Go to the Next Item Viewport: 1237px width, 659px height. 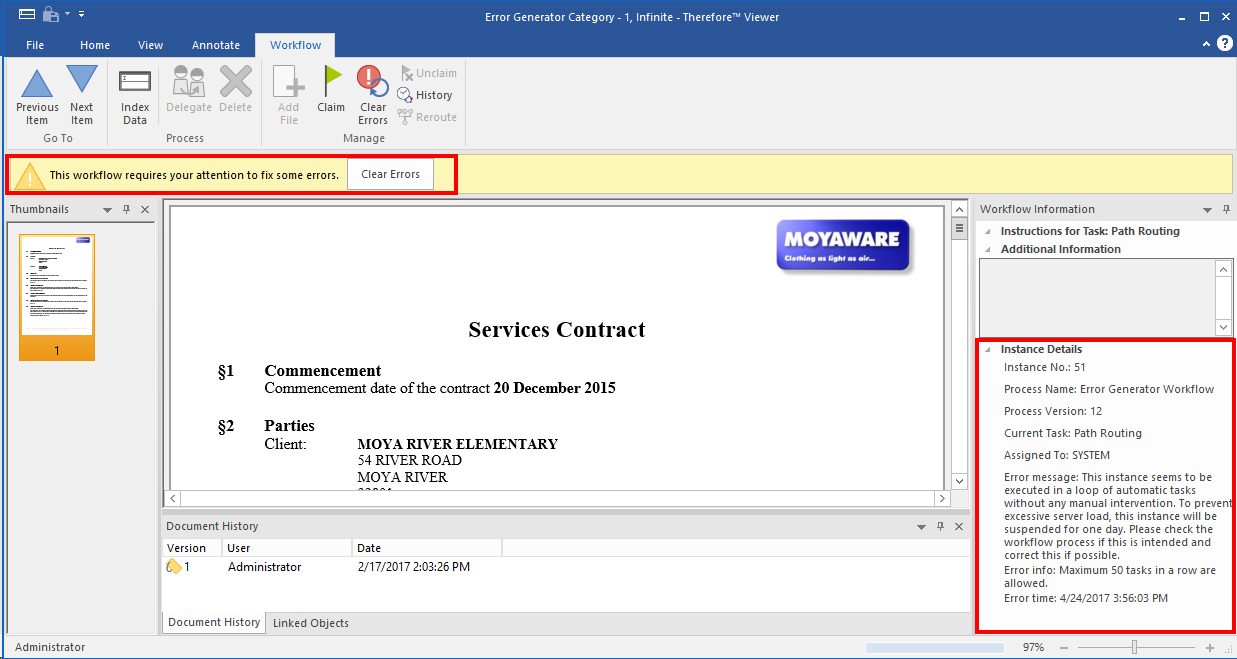81,94
